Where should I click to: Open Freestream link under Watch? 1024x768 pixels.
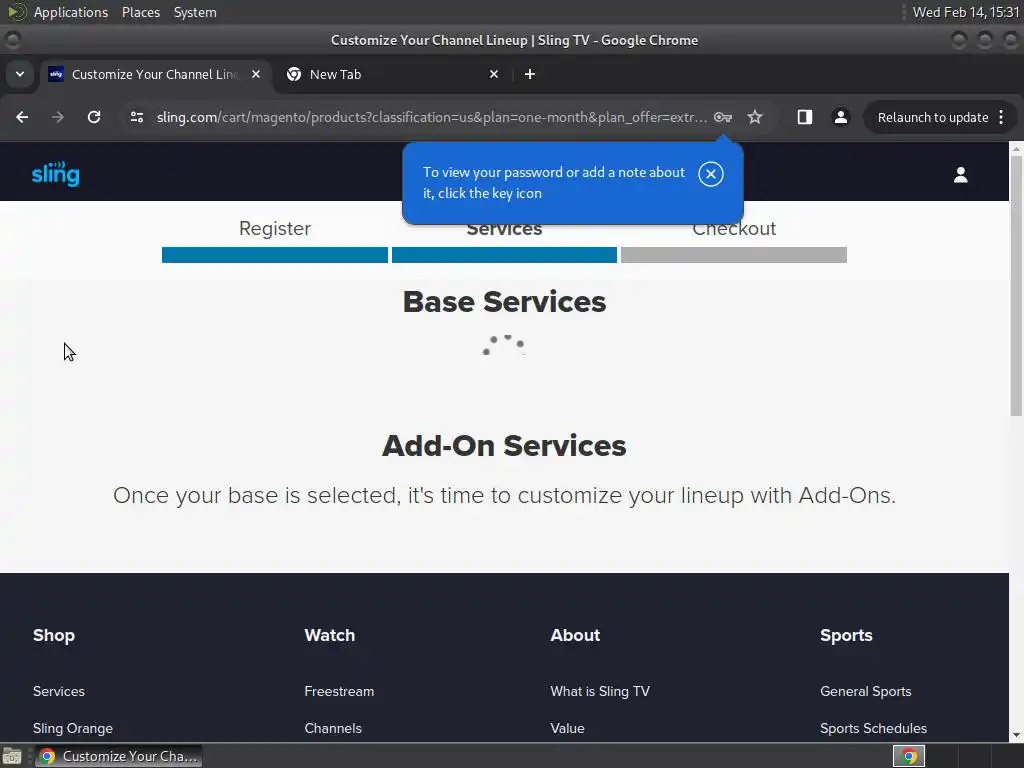click(x=339, y=691)
